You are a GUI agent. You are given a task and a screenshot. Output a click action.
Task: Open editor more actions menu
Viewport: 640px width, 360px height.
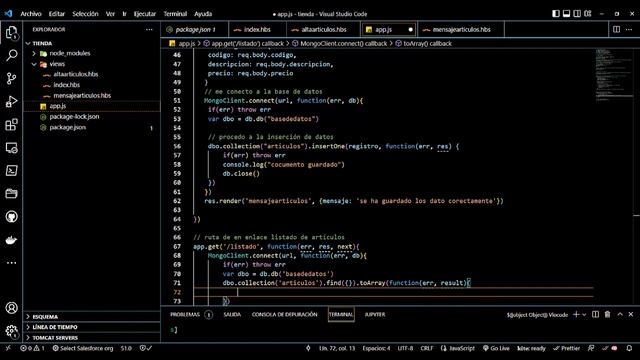coord(629,29)
